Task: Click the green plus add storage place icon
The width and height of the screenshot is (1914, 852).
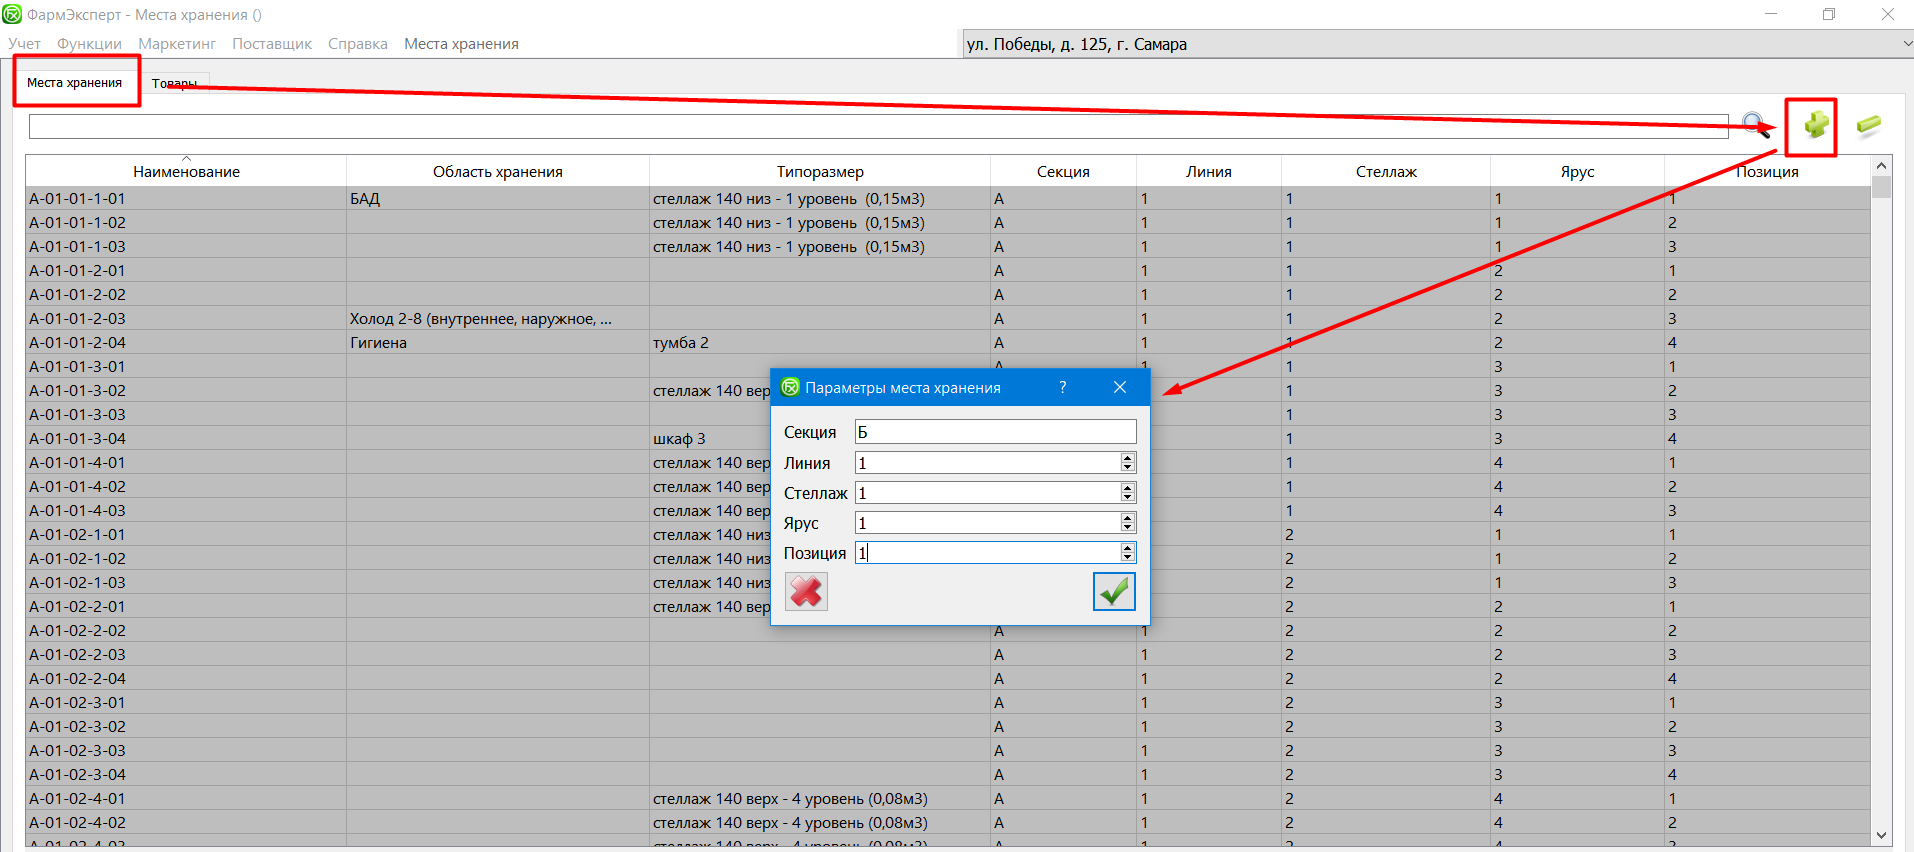Action: point(1815,125)
